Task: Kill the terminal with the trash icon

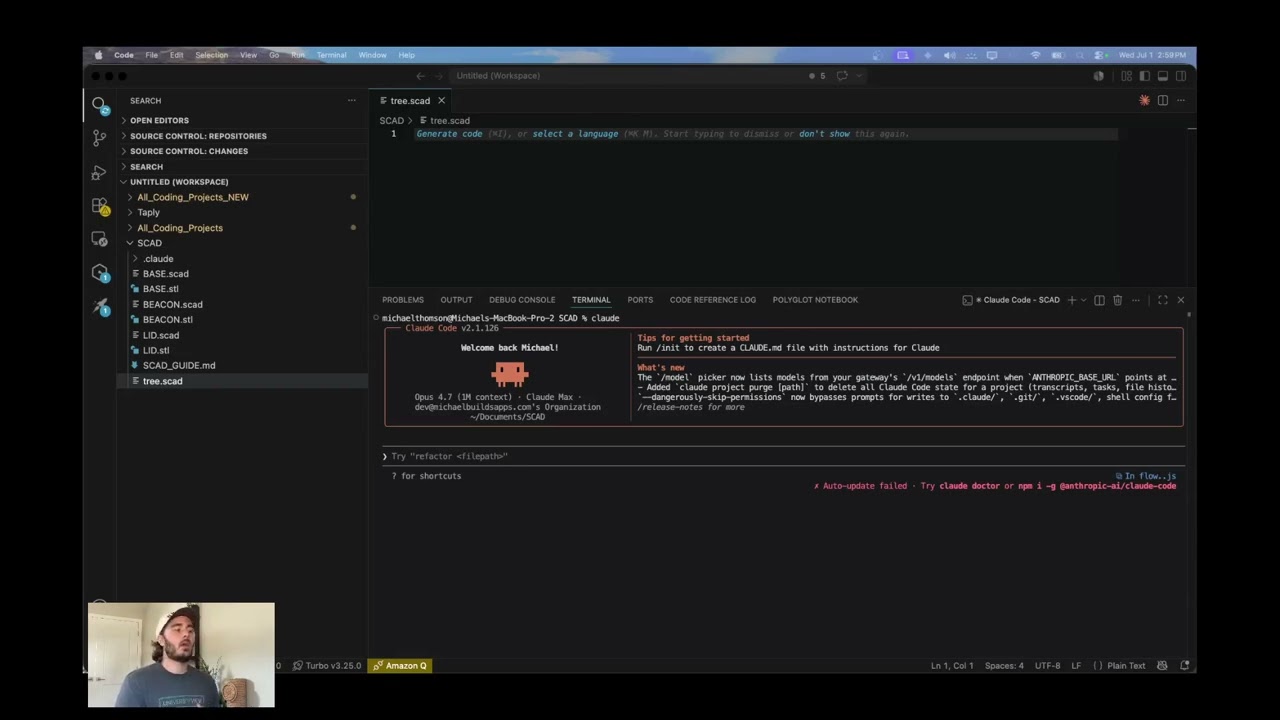Action: [x=1117, y=300]
